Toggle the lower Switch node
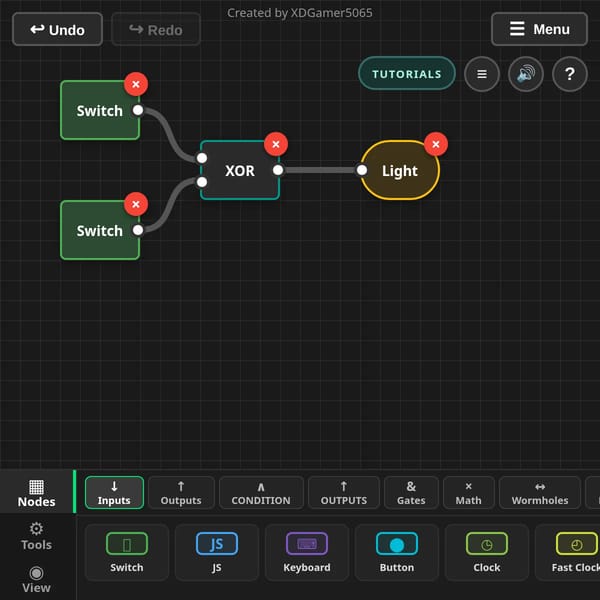This screenshot has width=600, height=600. [99, 230]
